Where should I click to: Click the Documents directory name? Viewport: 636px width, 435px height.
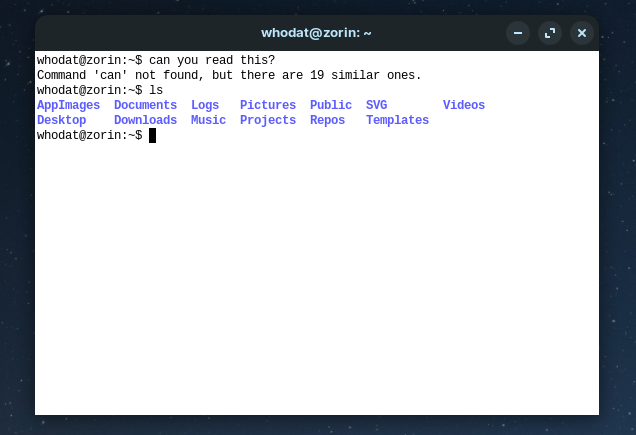click(146, 105)
